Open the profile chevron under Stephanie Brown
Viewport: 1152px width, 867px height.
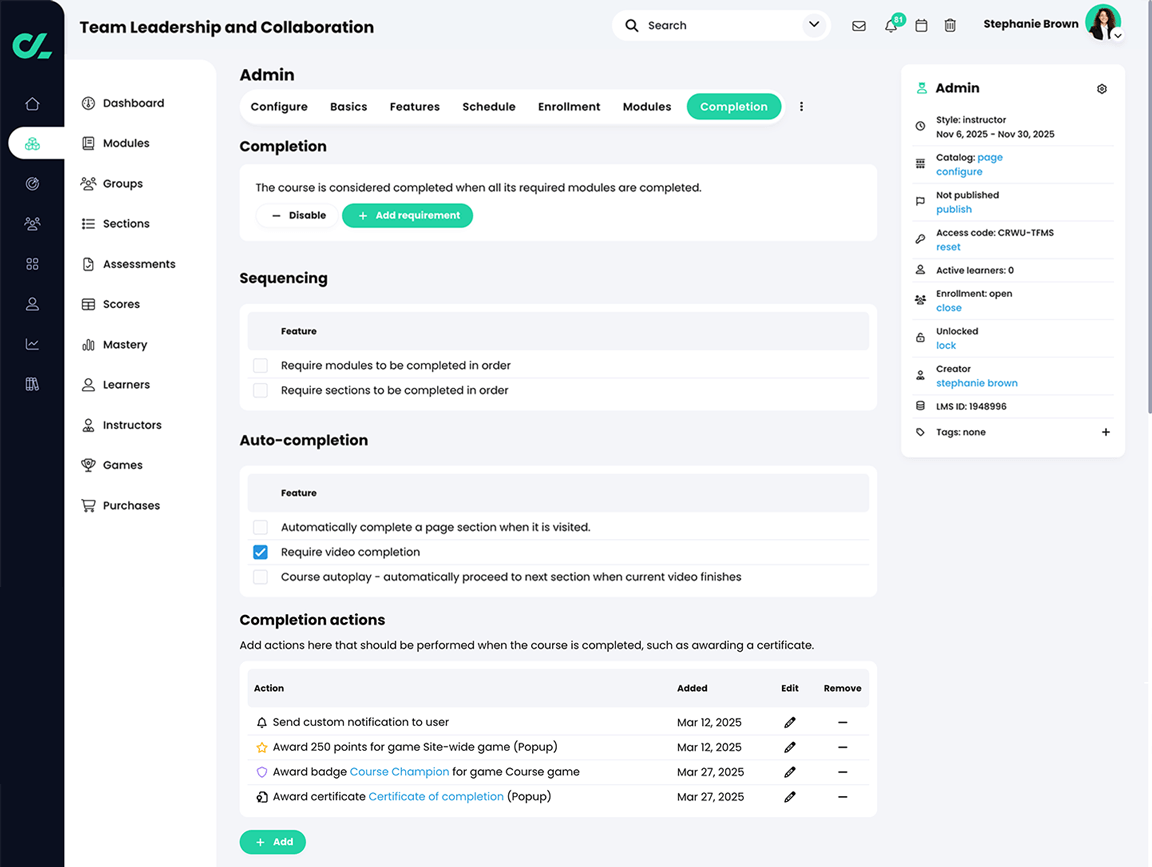click(x=1117, y=35)
